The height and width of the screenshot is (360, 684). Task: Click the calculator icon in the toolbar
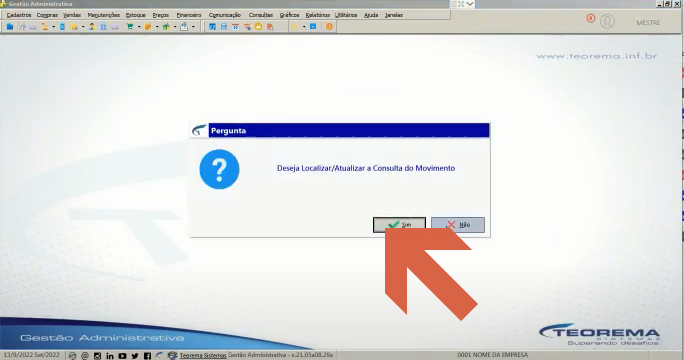point(224,27)
